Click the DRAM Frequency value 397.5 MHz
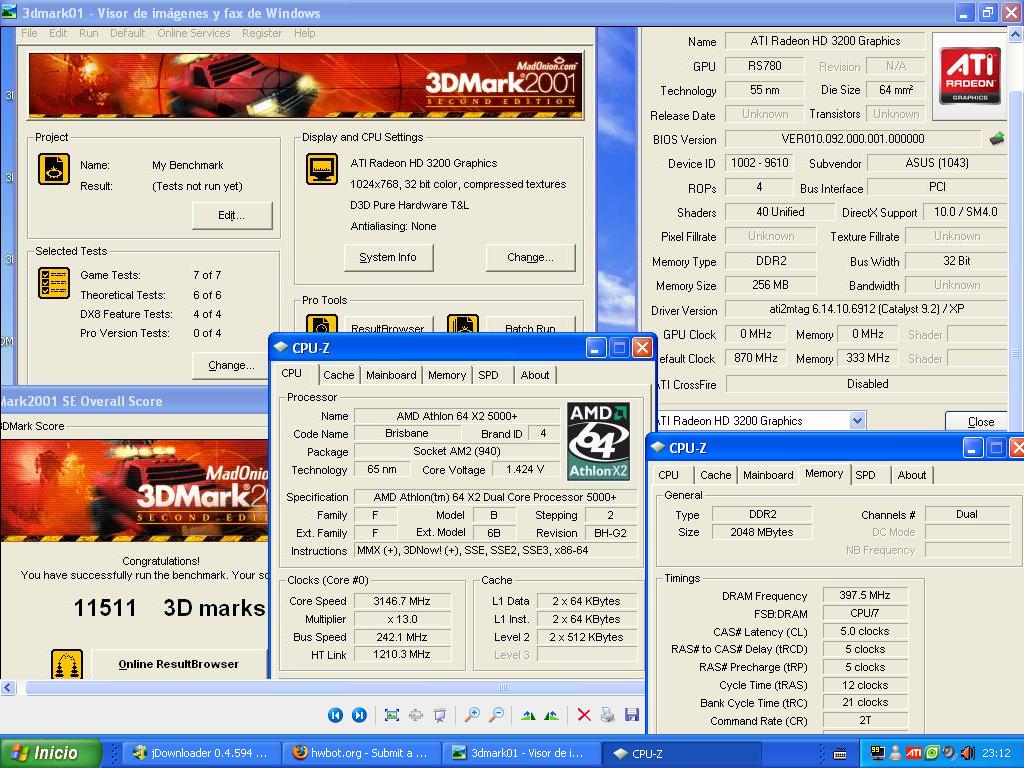This screenshot has width=1024, height=768. 865,595
